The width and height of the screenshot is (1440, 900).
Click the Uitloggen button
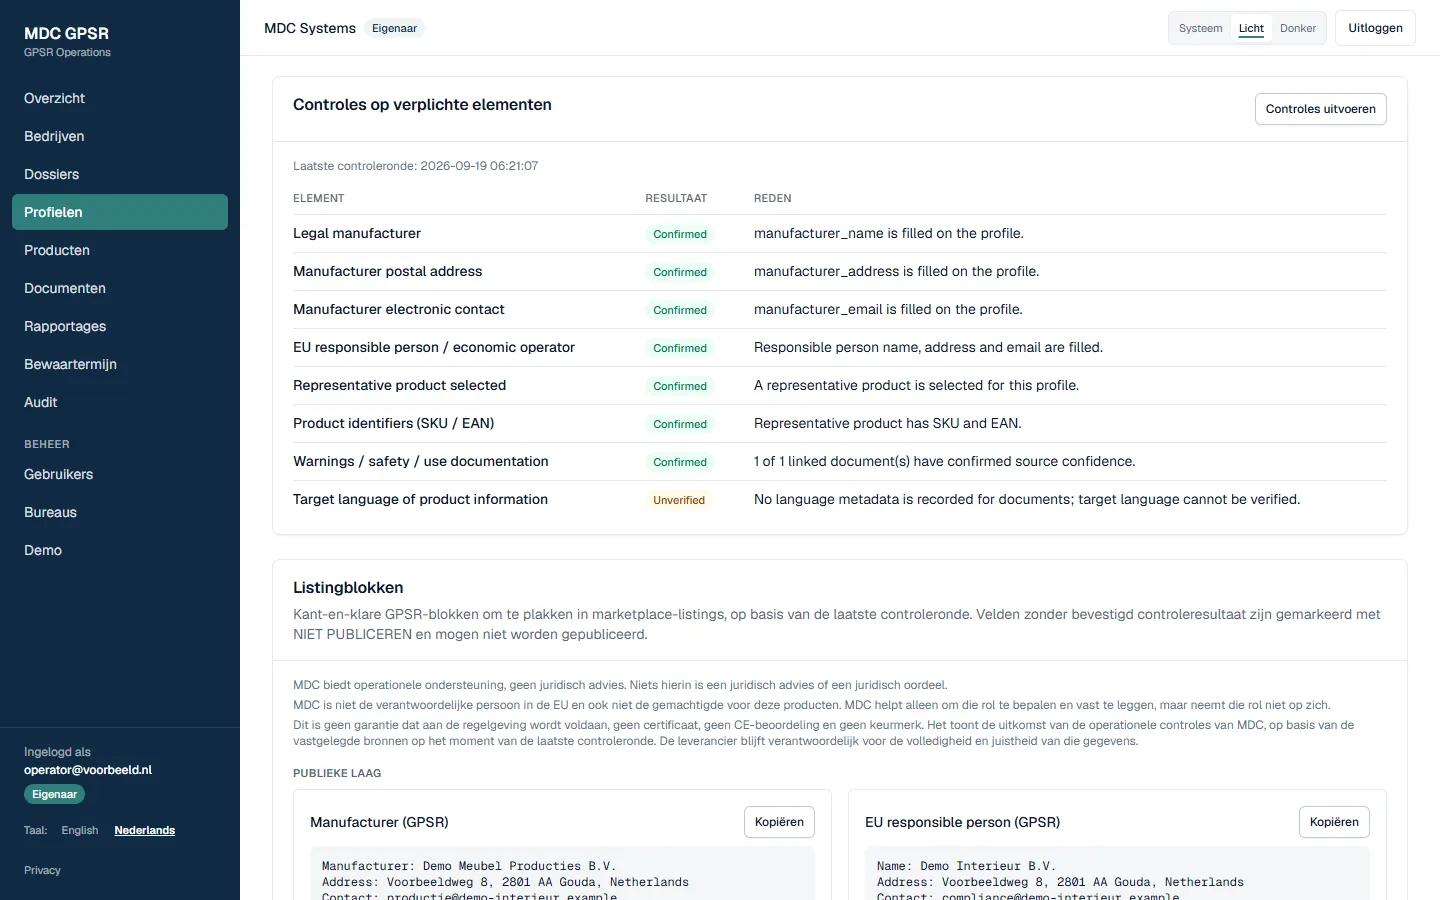(x=1375, y=28)
